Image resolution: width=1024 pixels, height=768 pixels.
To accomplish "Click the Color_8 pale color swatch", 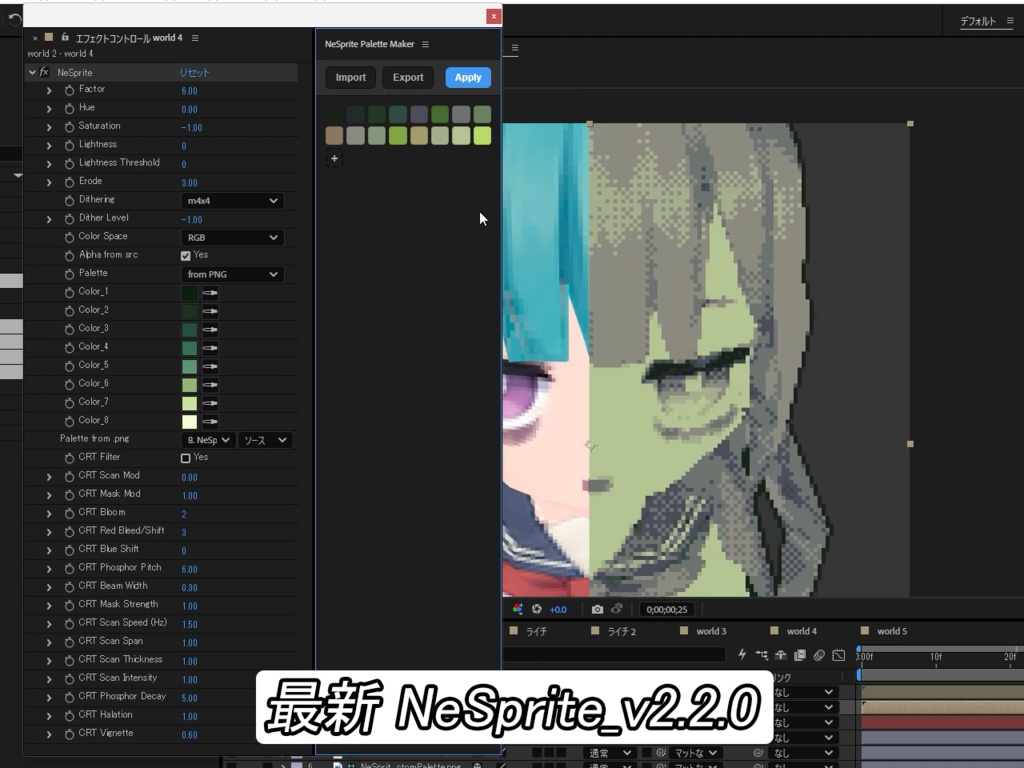I will [x=189, y=421].
